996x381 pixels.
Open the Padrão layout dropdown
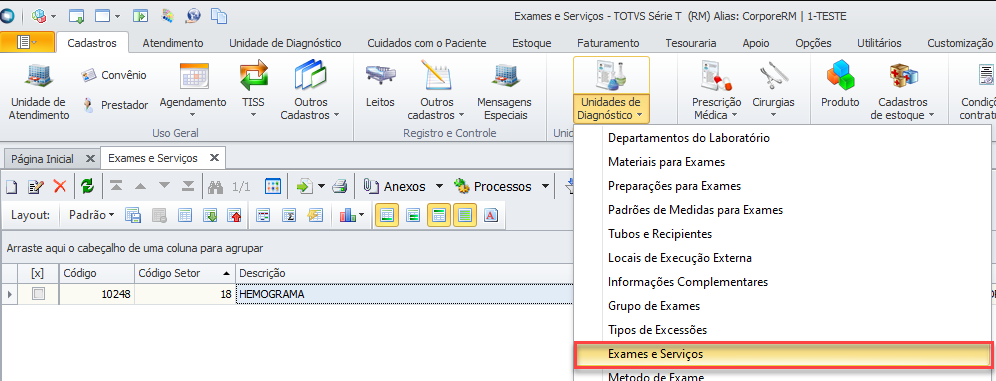(x=91, y=215)
